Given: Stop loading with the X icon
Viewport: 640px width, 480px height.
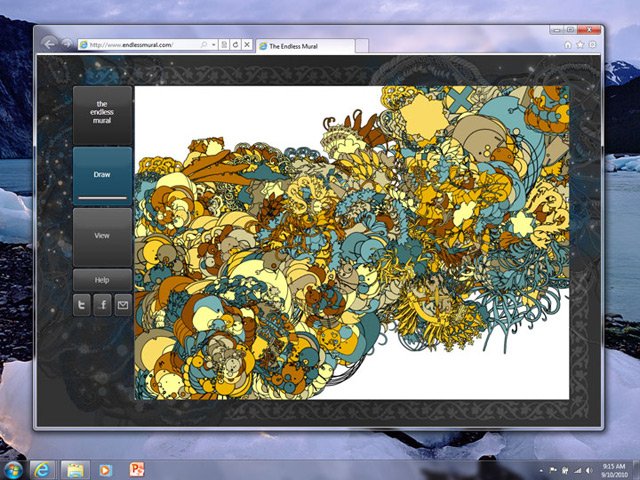Looking at the screenshot, I should pos(247,45).
